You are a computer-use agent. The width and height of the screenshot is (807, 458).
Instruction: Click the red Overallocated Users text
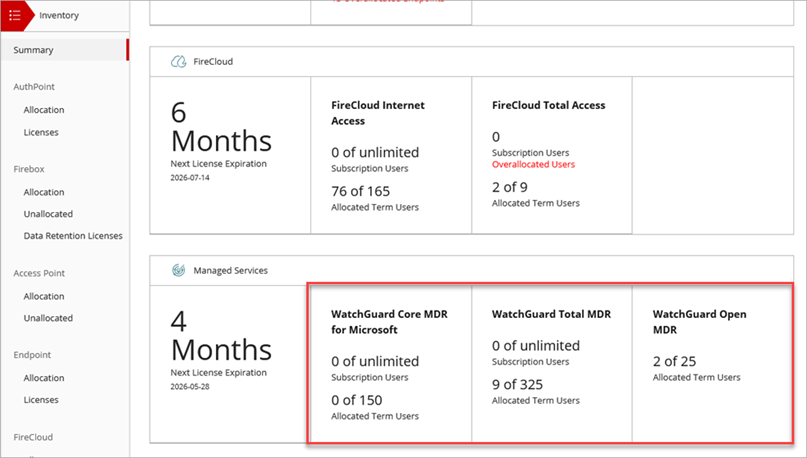[x=533, y=164]
